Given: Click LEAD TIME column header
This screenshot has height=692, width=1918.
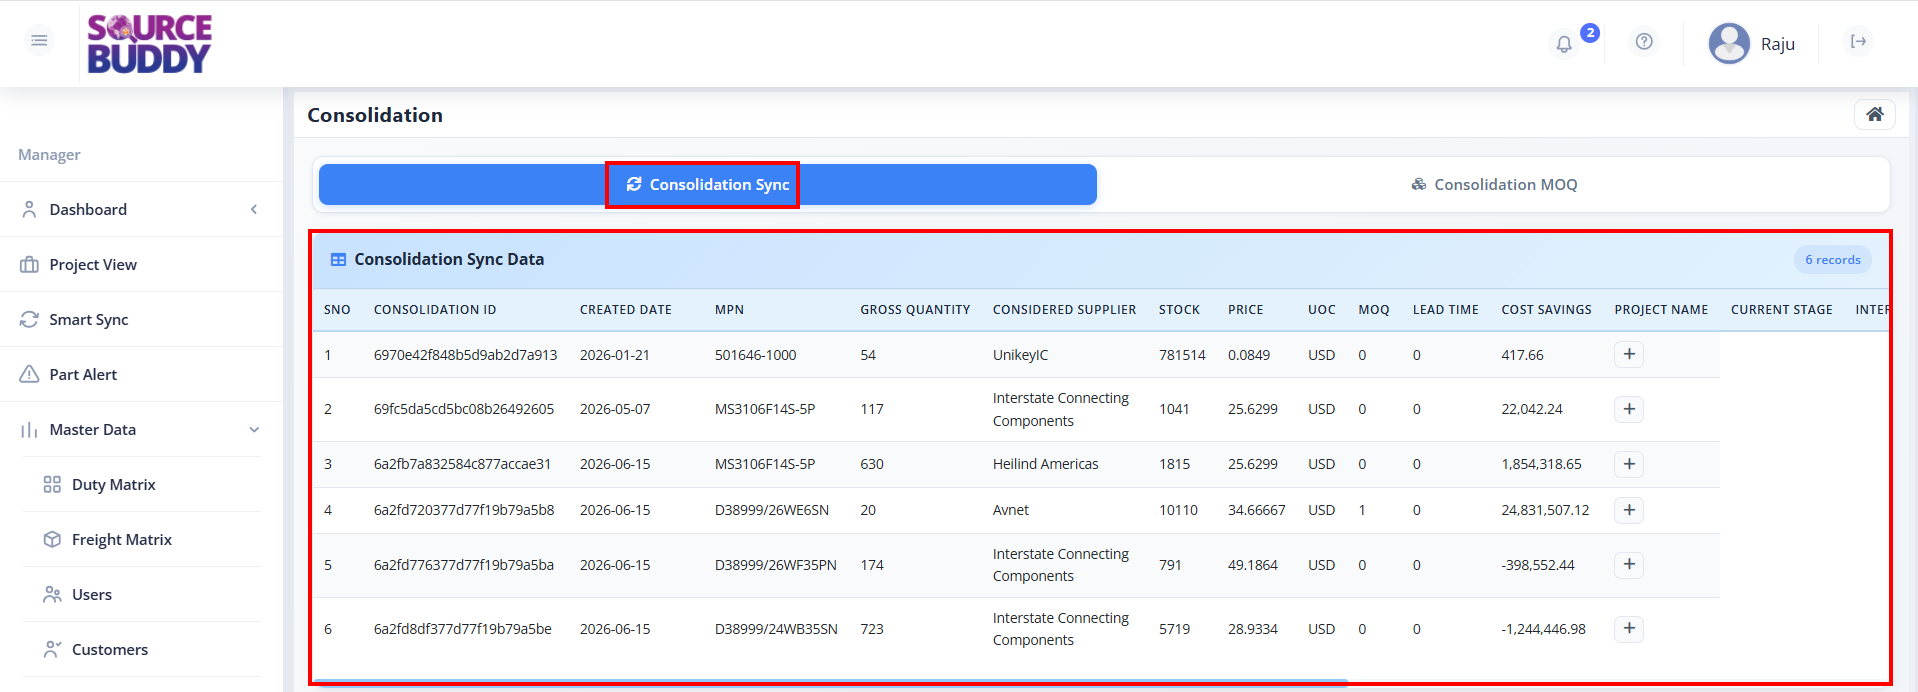Looking at the screenshot, I should point(1445,310).
